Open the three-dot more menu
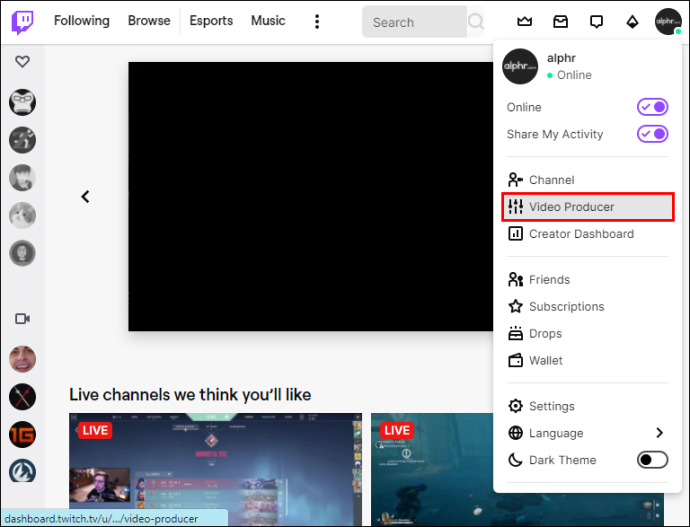Image resolution: width=690 pixels, height=527 pixels. 317,21
